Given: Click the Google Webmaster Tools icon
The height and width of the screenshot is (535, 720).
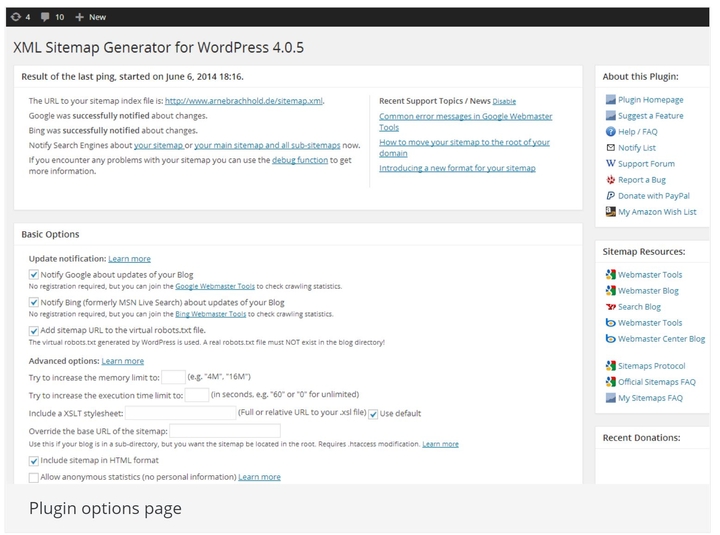Looking at the screenshot, I should coord(610,275).
